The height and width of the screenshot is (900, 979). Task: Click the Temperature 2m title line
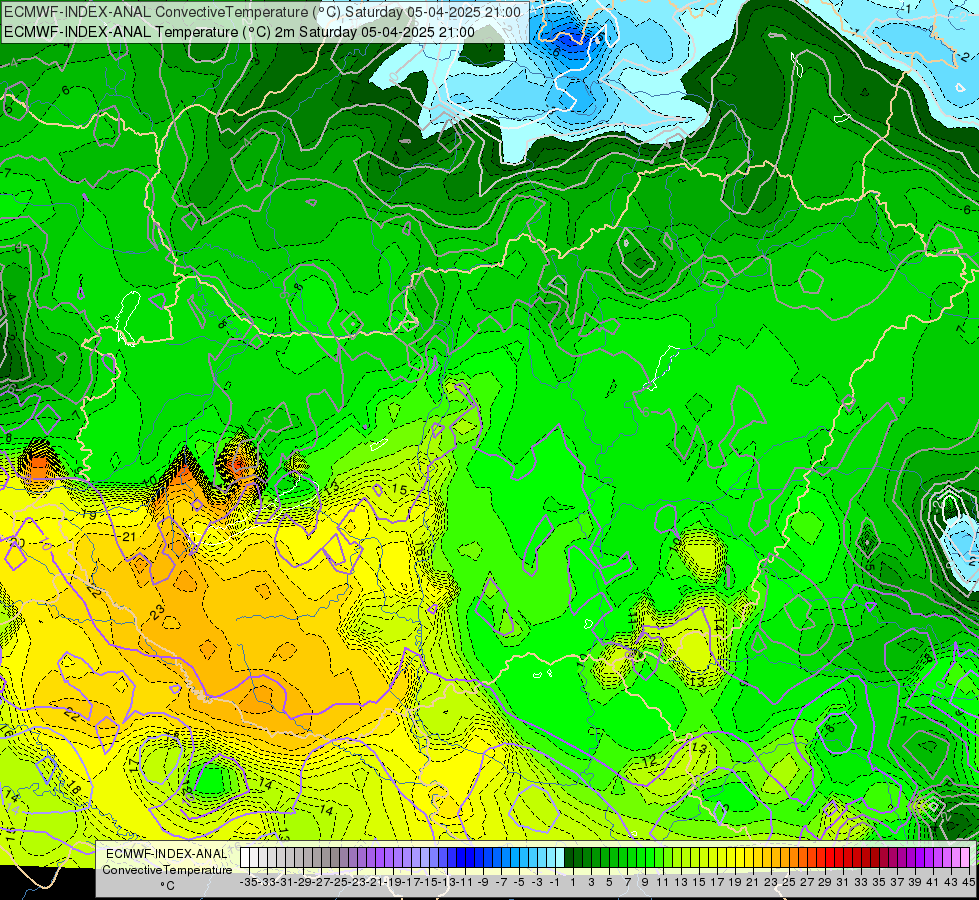click(x=239, y=32)
